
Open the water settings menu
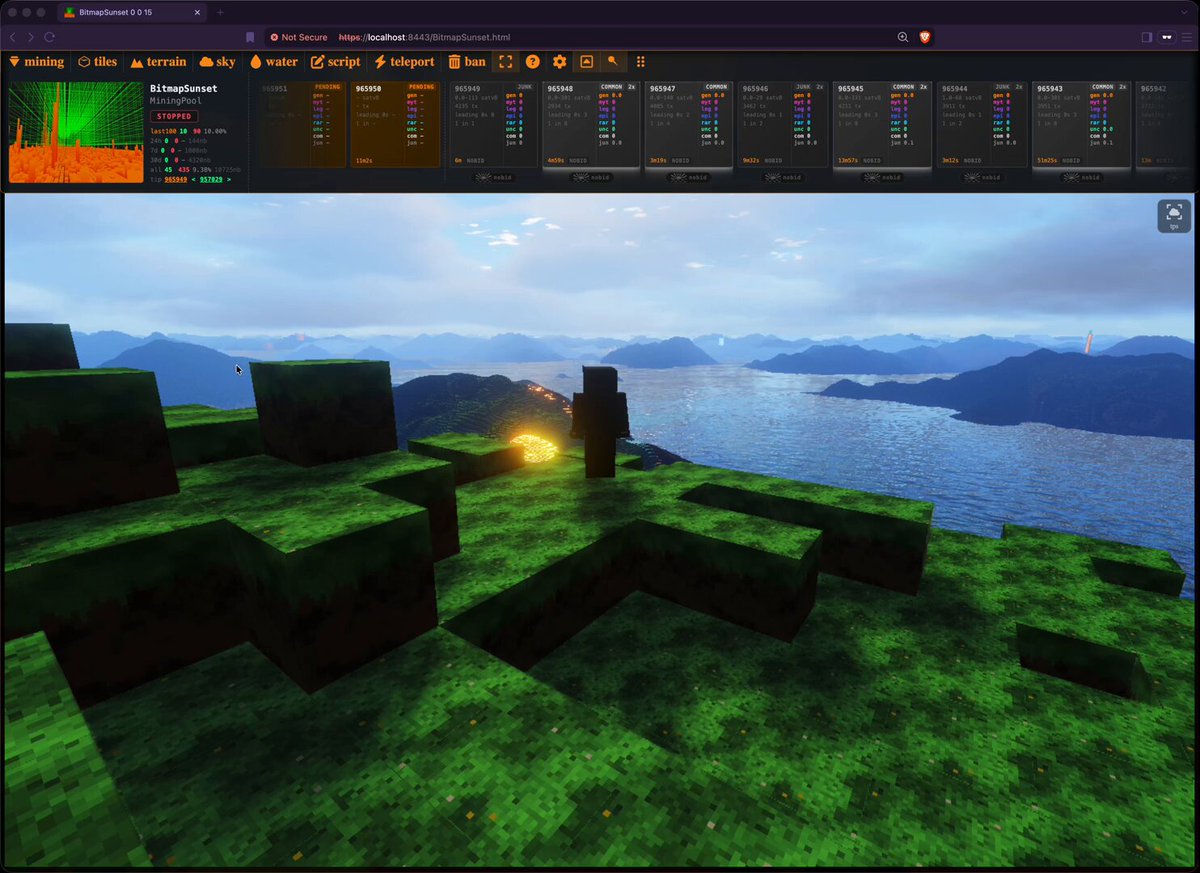tap(274, 62)
